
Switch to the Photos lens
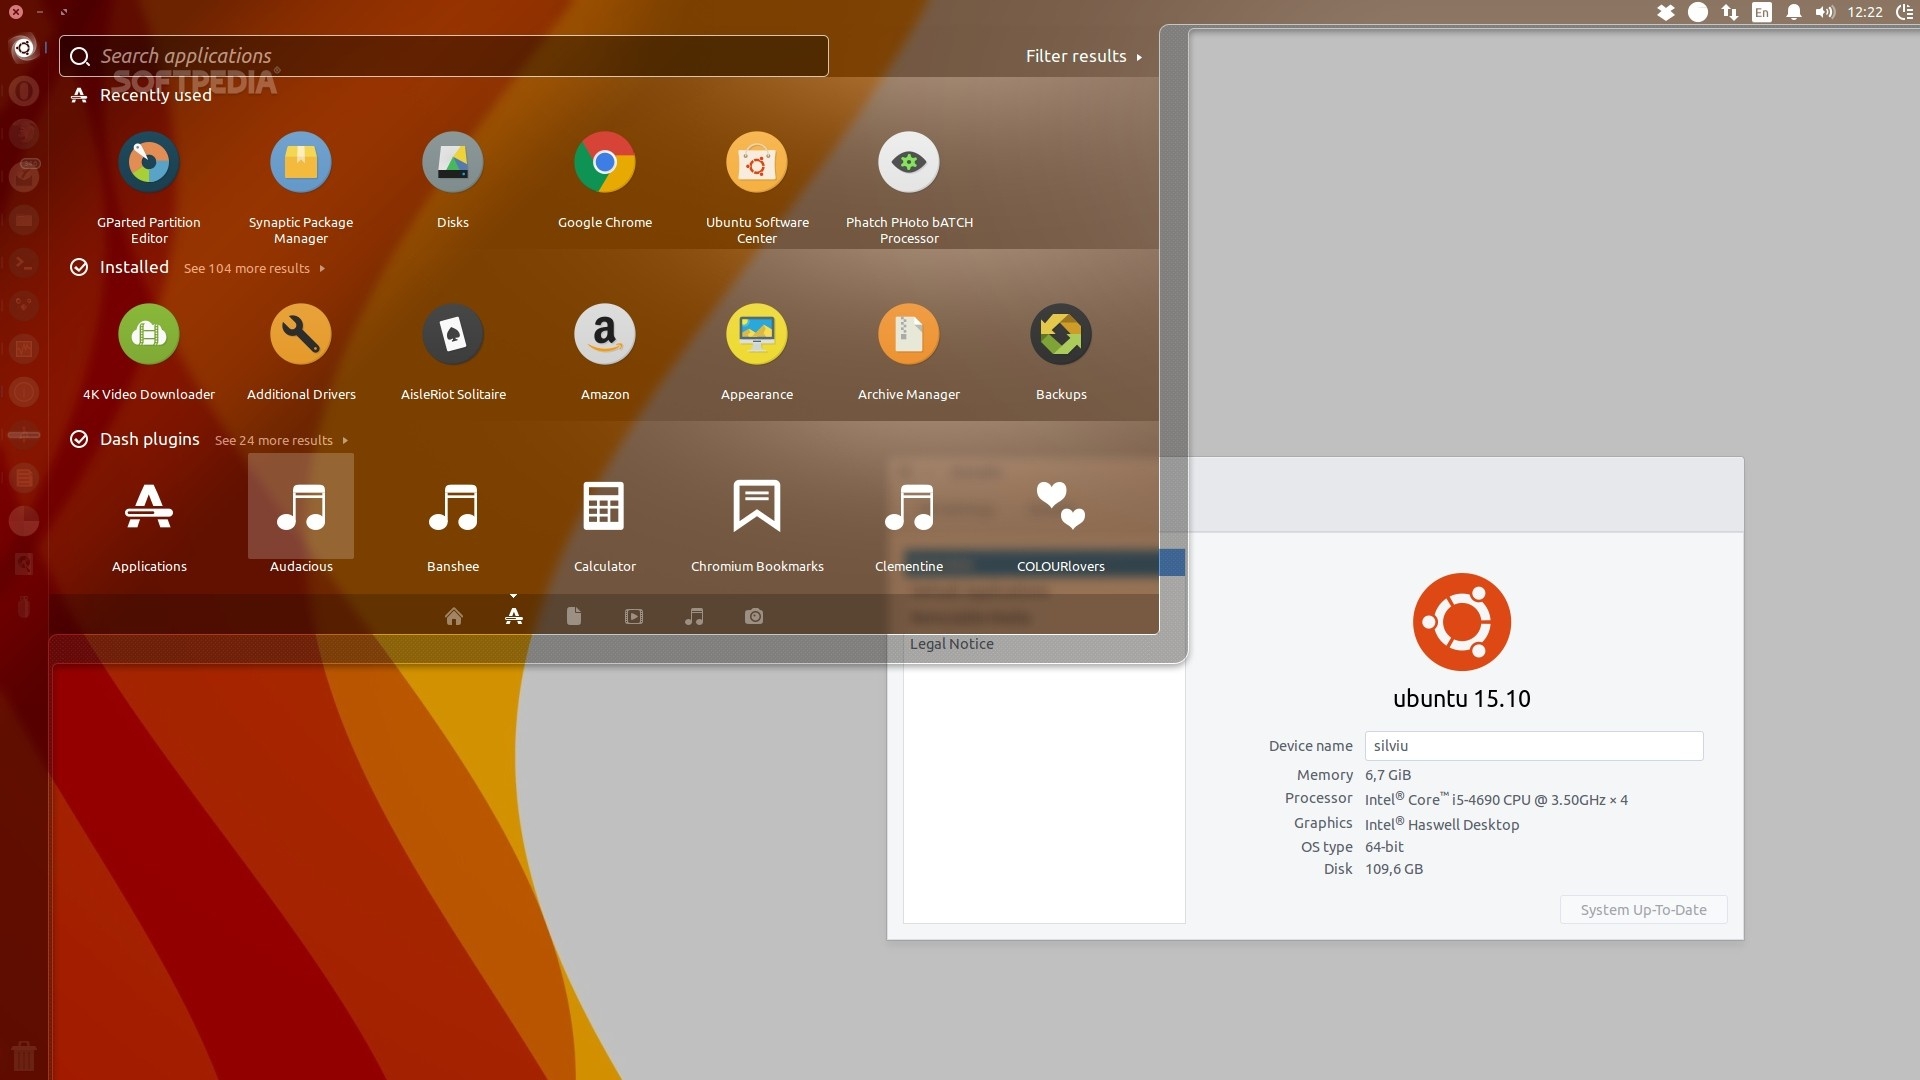[754, 616]
